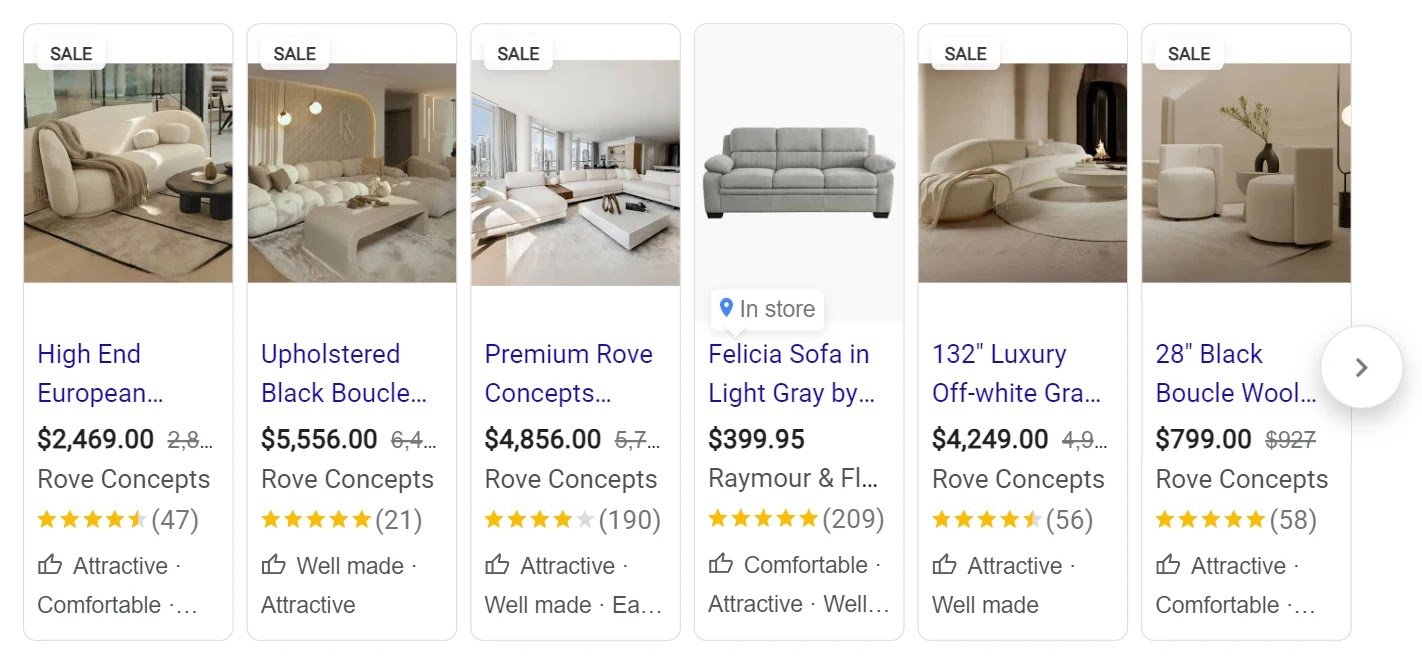This screenshot has height=660, width=1422.
Task: Open the Felicia Sofa in Light Gray product link
Action: point(788,373)
